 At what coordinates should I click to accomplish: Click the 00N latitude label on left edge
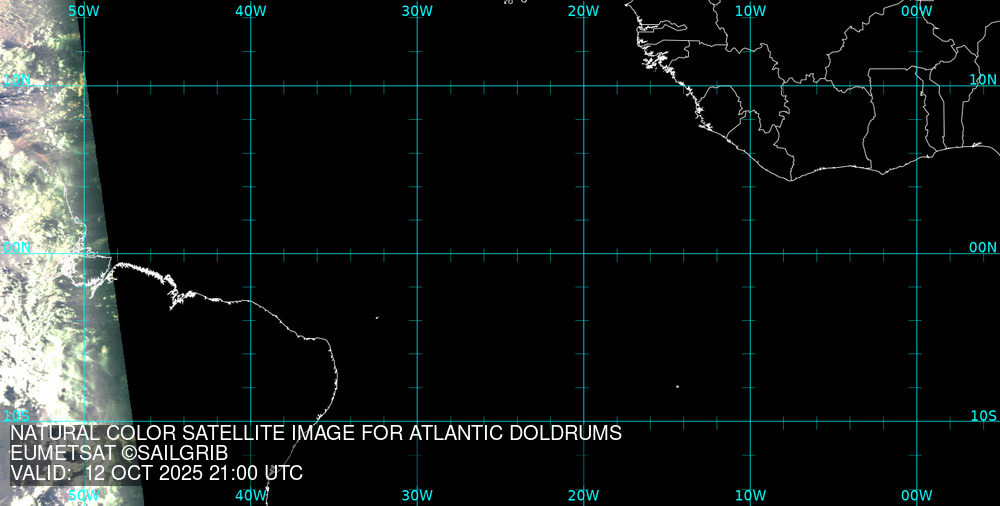(16, 247)
